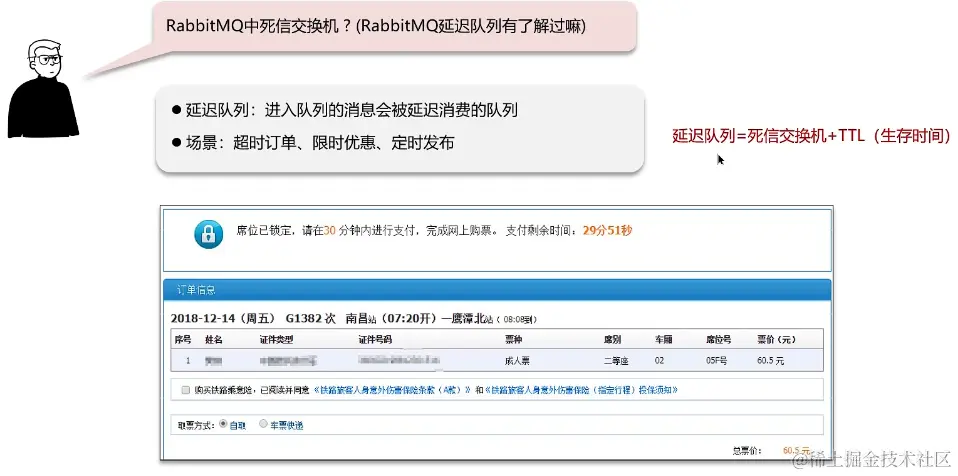The width and height of the screenshot is (958, 476).
Task: Click the 证件号码 column header
Action: [375, 339]
